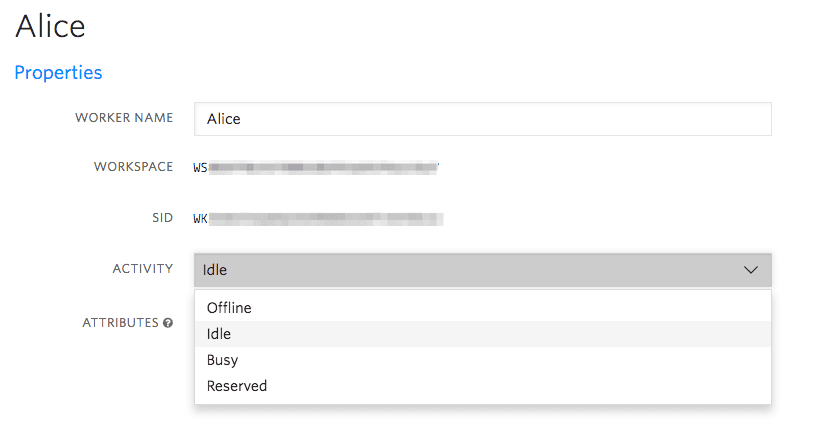Open the Activity combo box showing Idle
The width and height of the screenshot is (831, 426).
point(482,270)
